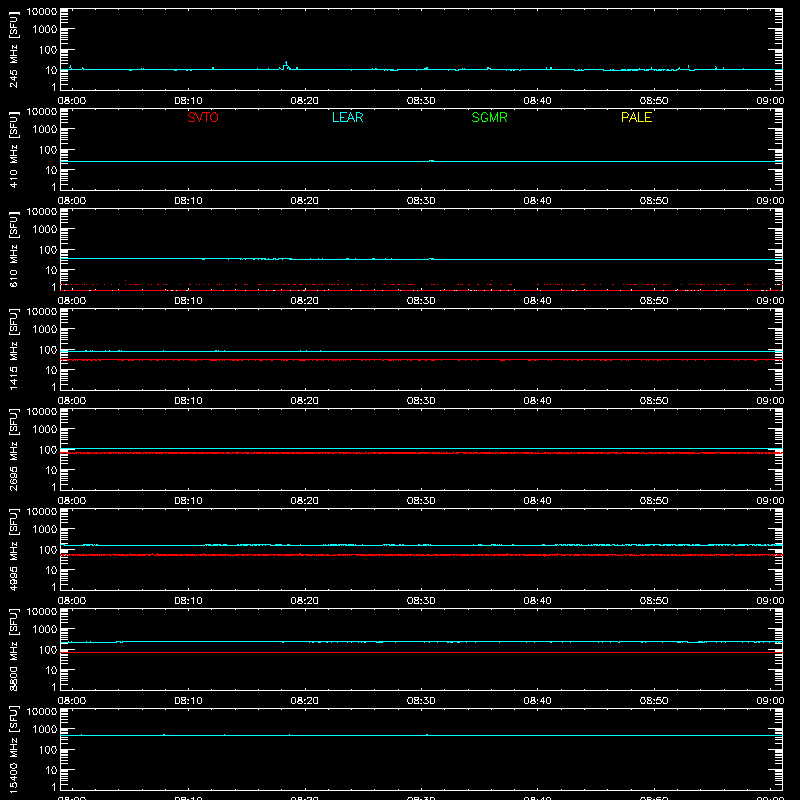The height and width of the screenshot is (800, 800).
Task: Click 08:00 label under the 245 MHz panel
Action: pyautogui.click(x=72, y=101)
